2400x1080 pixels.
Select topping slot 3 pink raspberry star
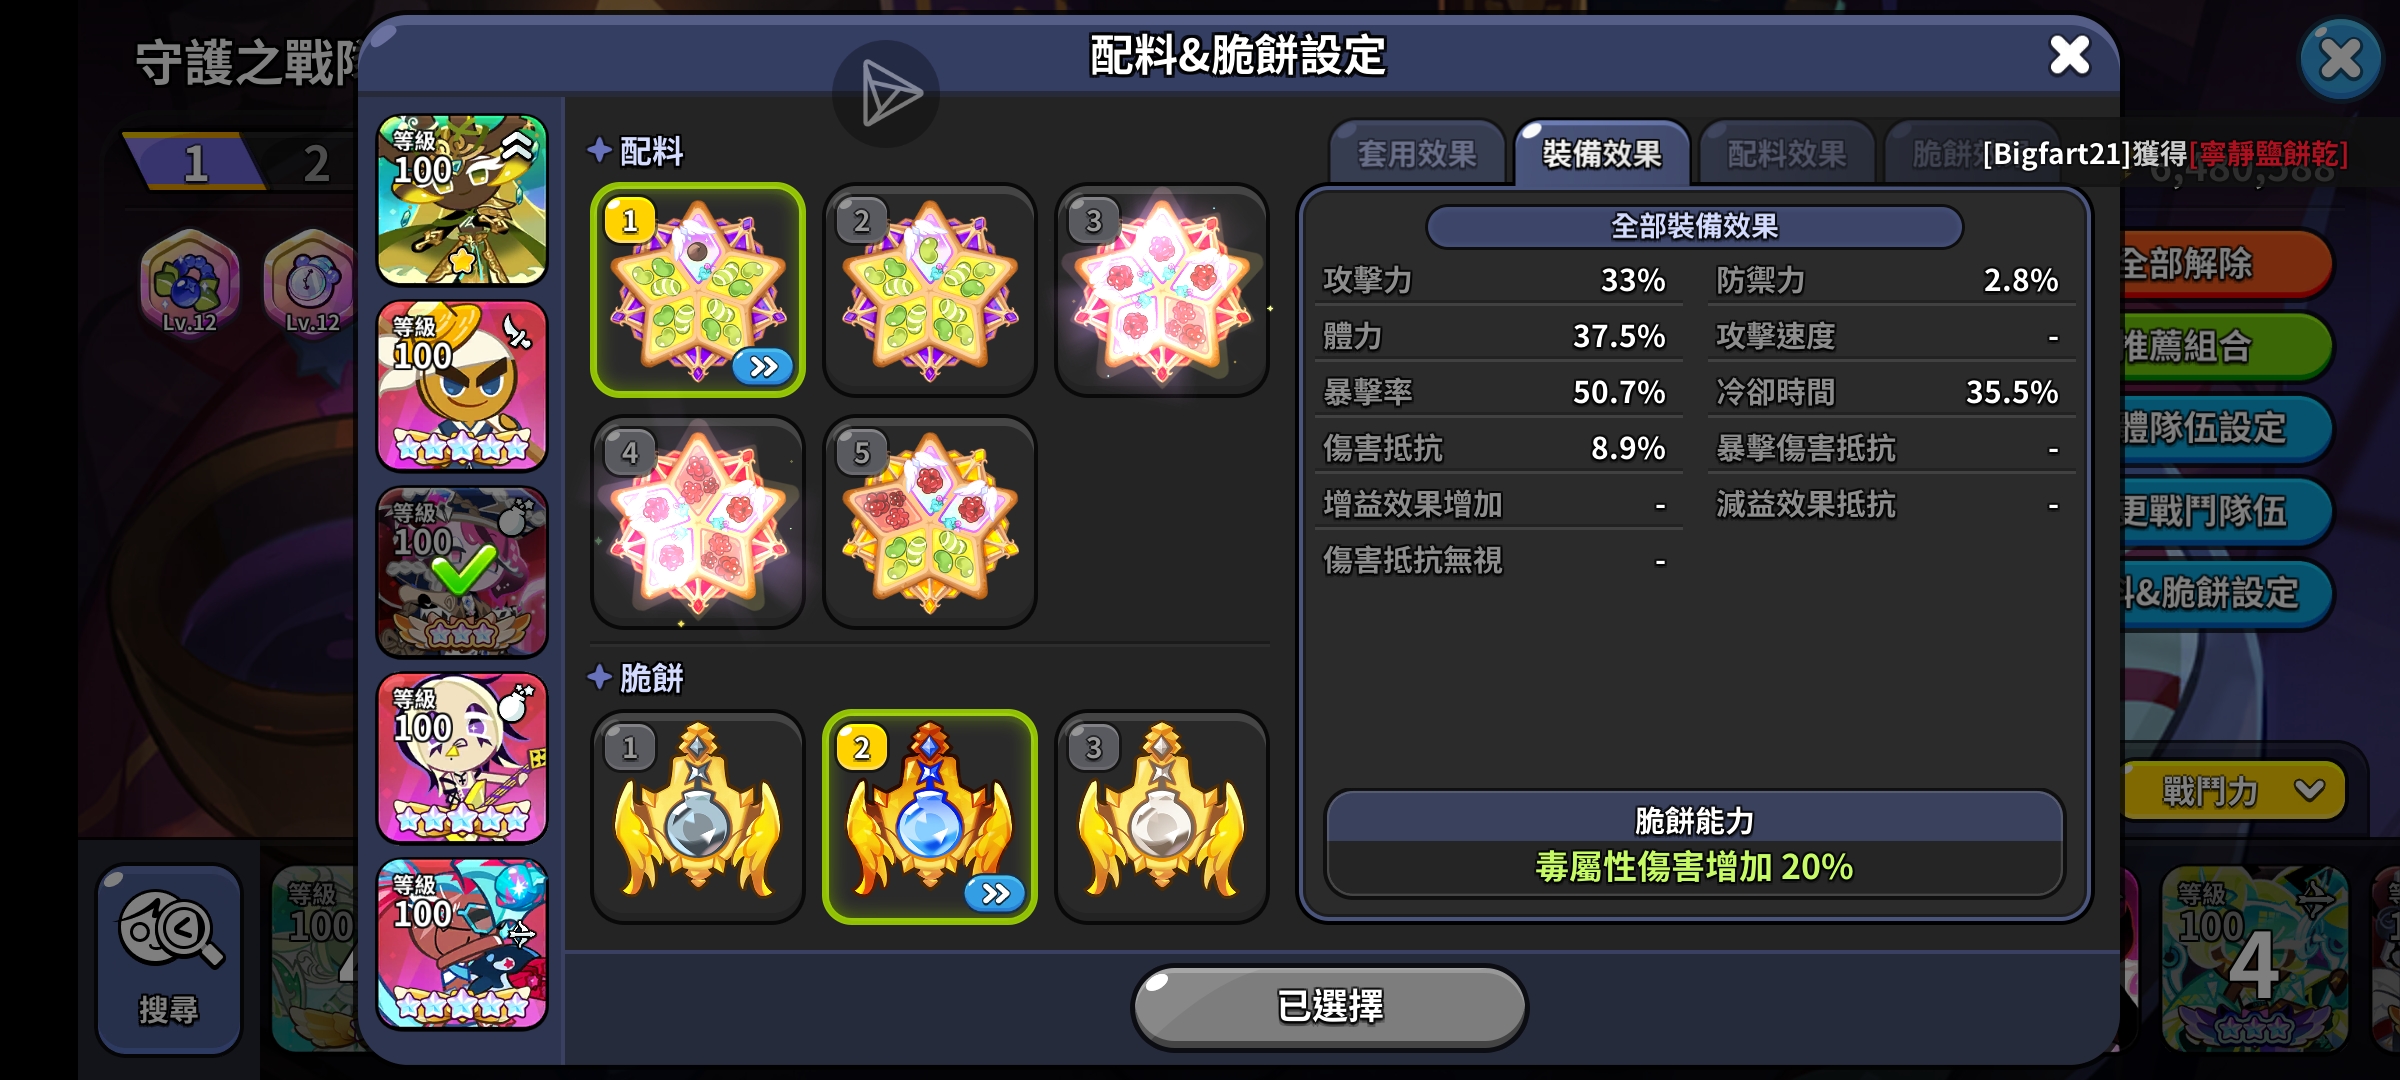point(1161,290)
